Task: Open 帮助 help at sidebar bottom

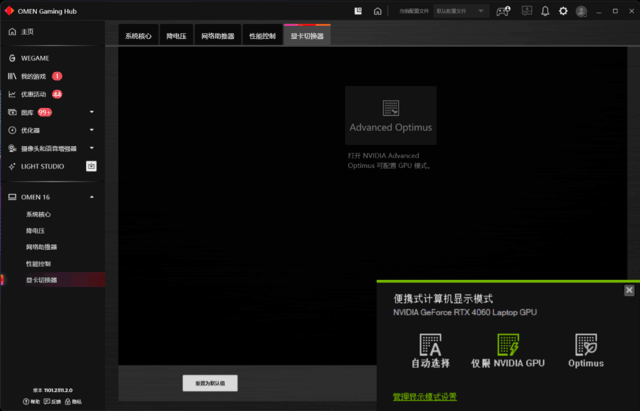Action: (x=32, y=402)
